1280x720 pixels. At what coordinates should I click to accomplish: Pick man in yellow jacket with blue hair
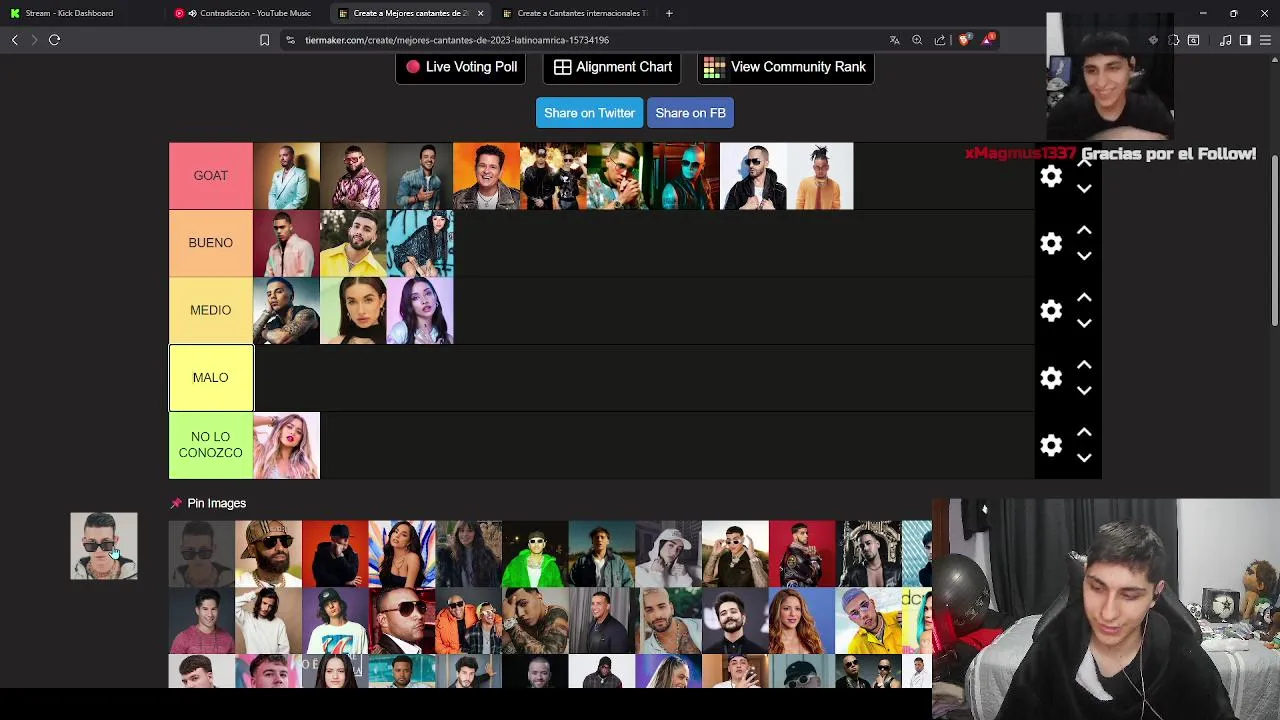point(868,620)
